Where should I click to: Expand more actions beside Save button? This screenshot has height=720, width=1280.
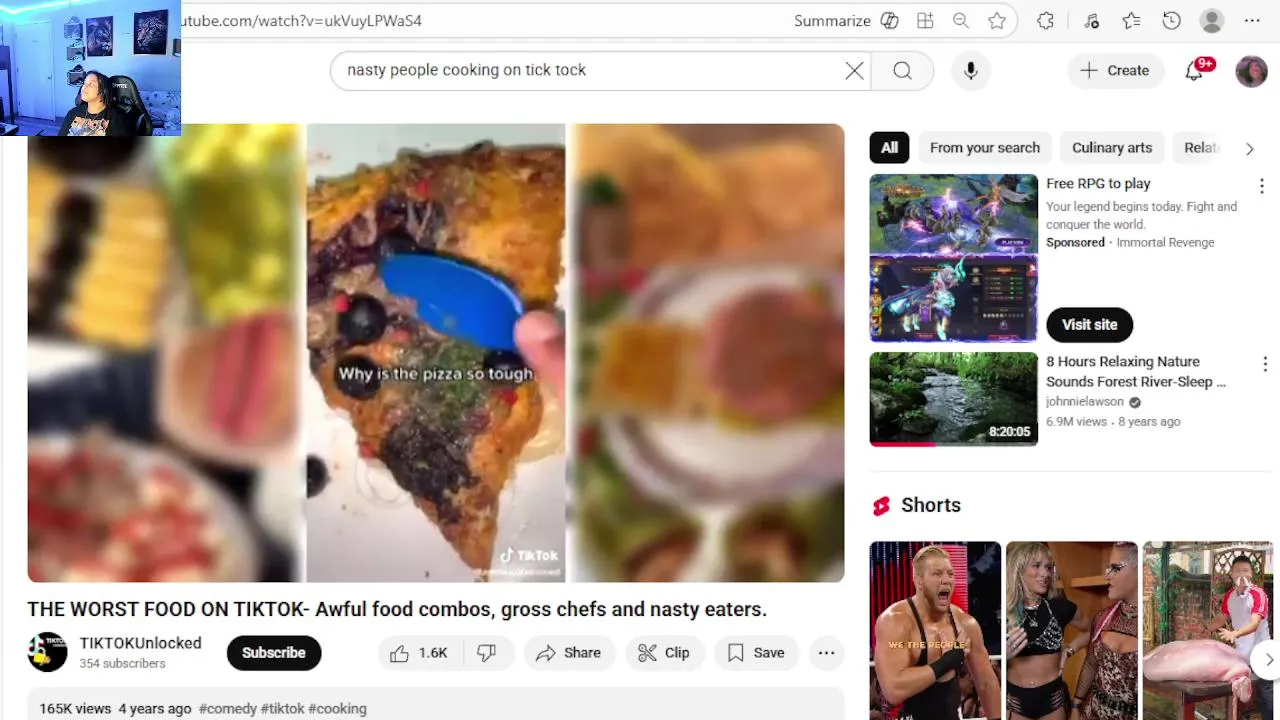point(826,653)
